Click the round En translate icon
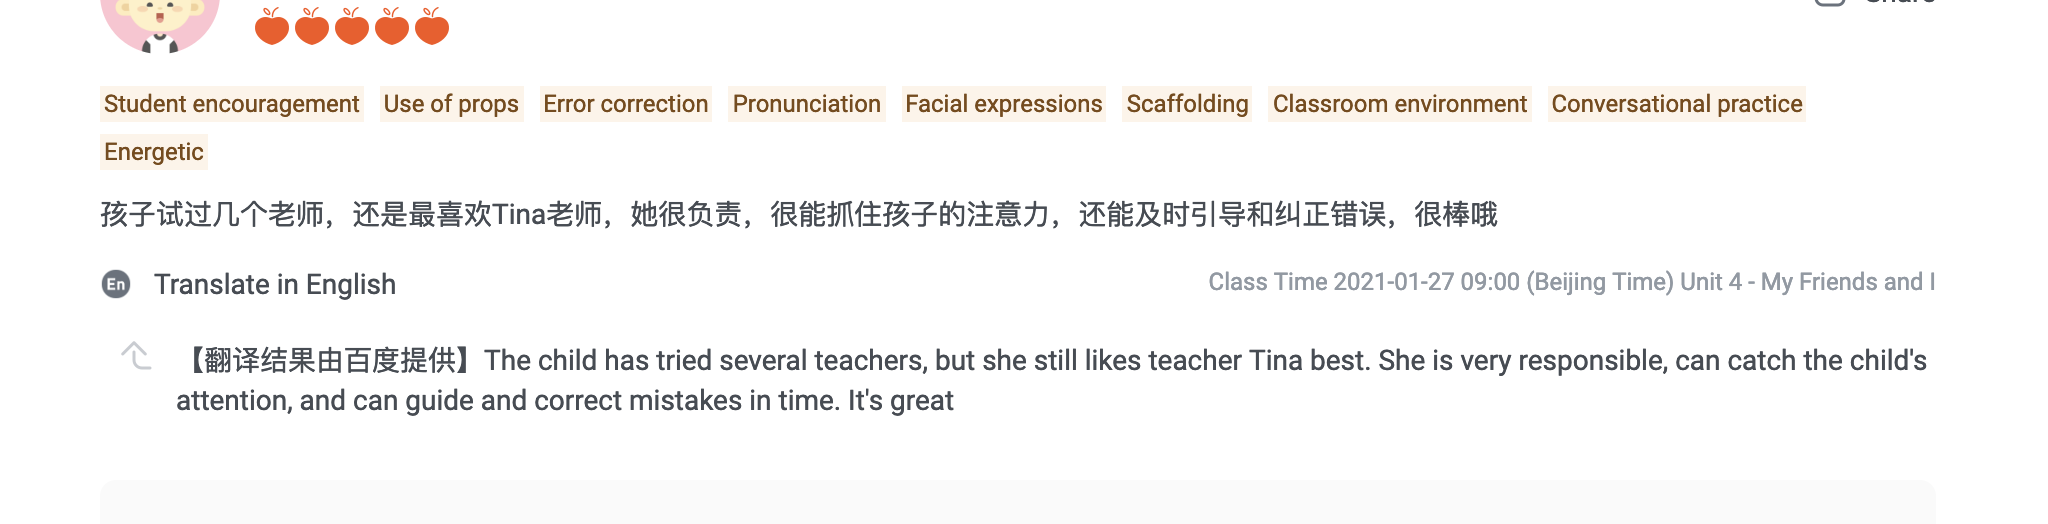This screenshot has height=524, width=2048. [116, 285]
